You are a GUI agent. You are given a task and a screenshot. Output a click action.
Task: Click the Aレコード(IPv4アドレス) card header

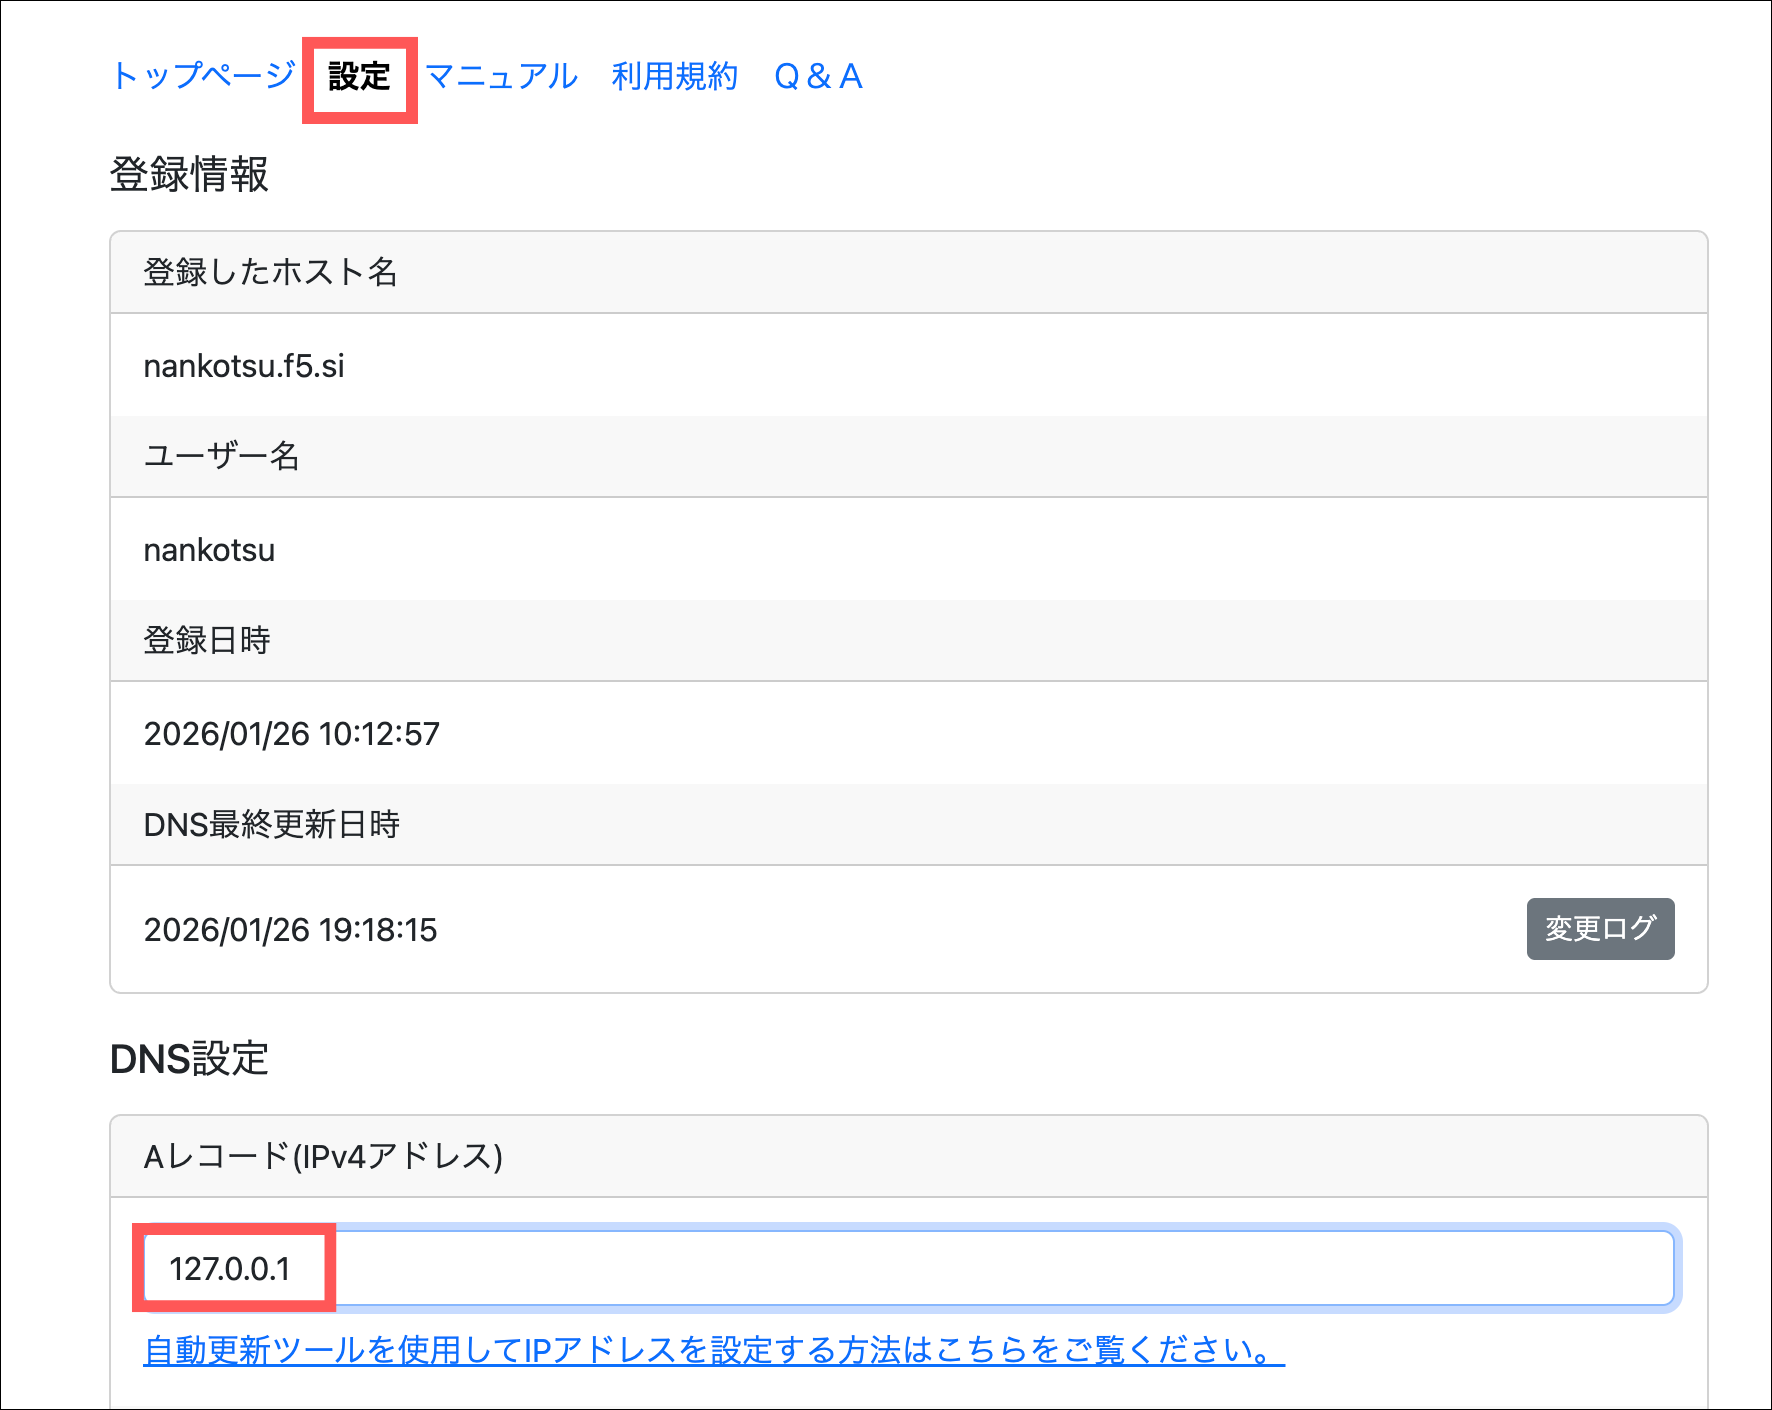click(323, 1156)
